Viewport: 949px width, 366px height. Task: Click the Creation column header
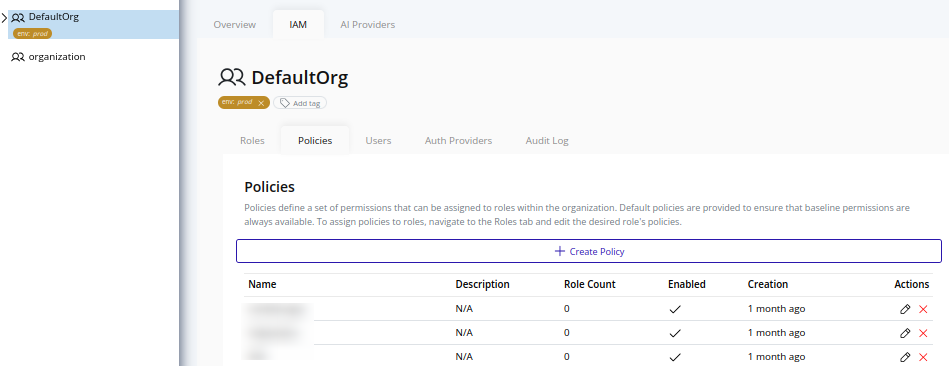[768, 284]
